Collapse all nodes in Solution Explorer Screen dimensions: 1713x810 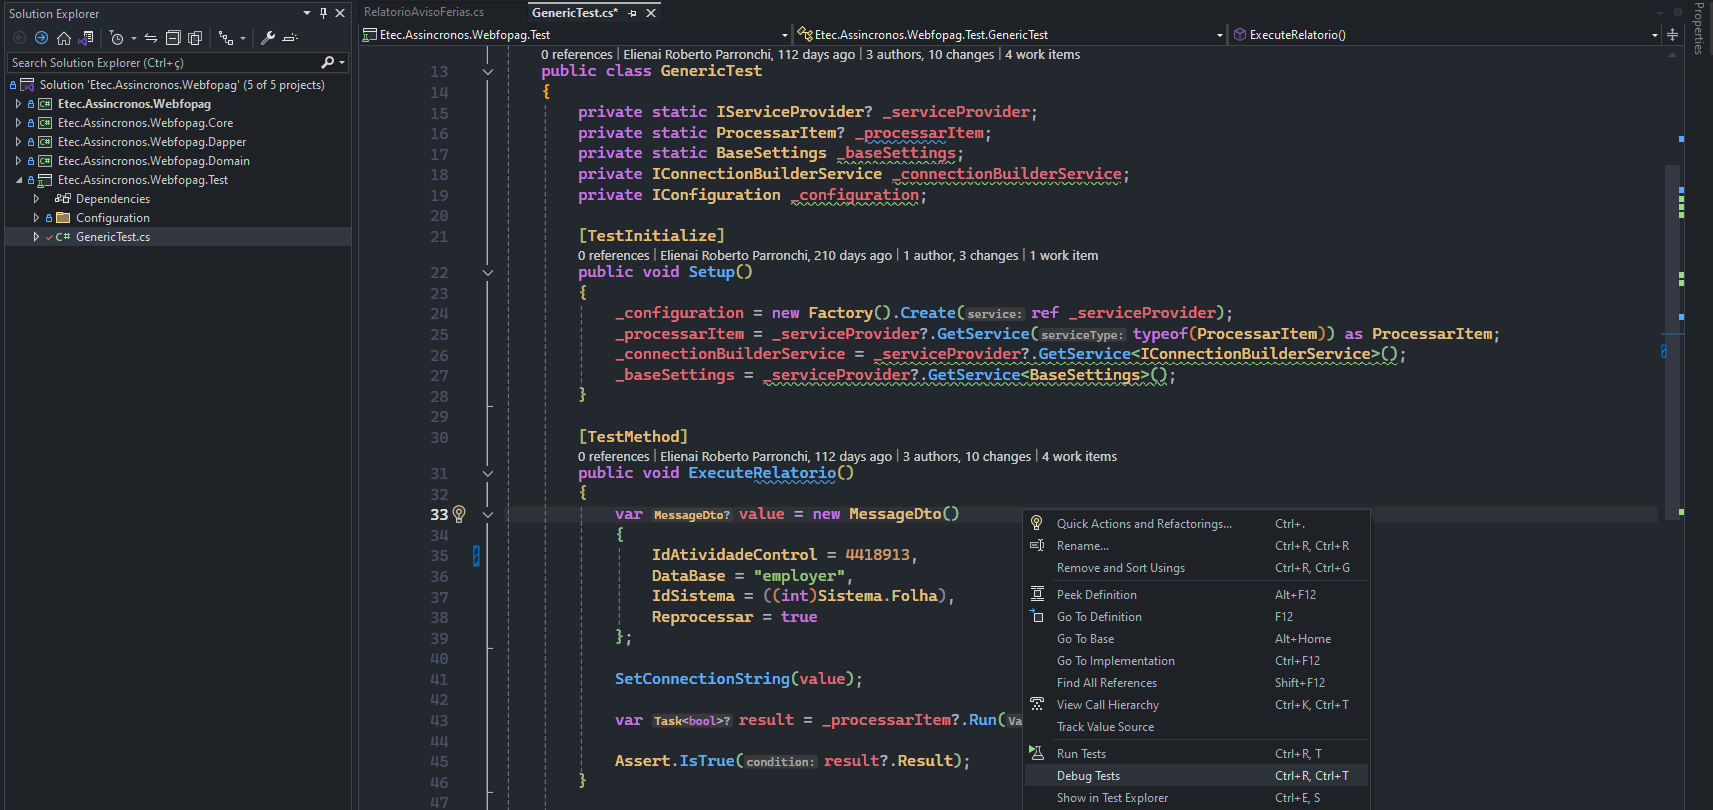pyautogui.click(x=173, y=38)
